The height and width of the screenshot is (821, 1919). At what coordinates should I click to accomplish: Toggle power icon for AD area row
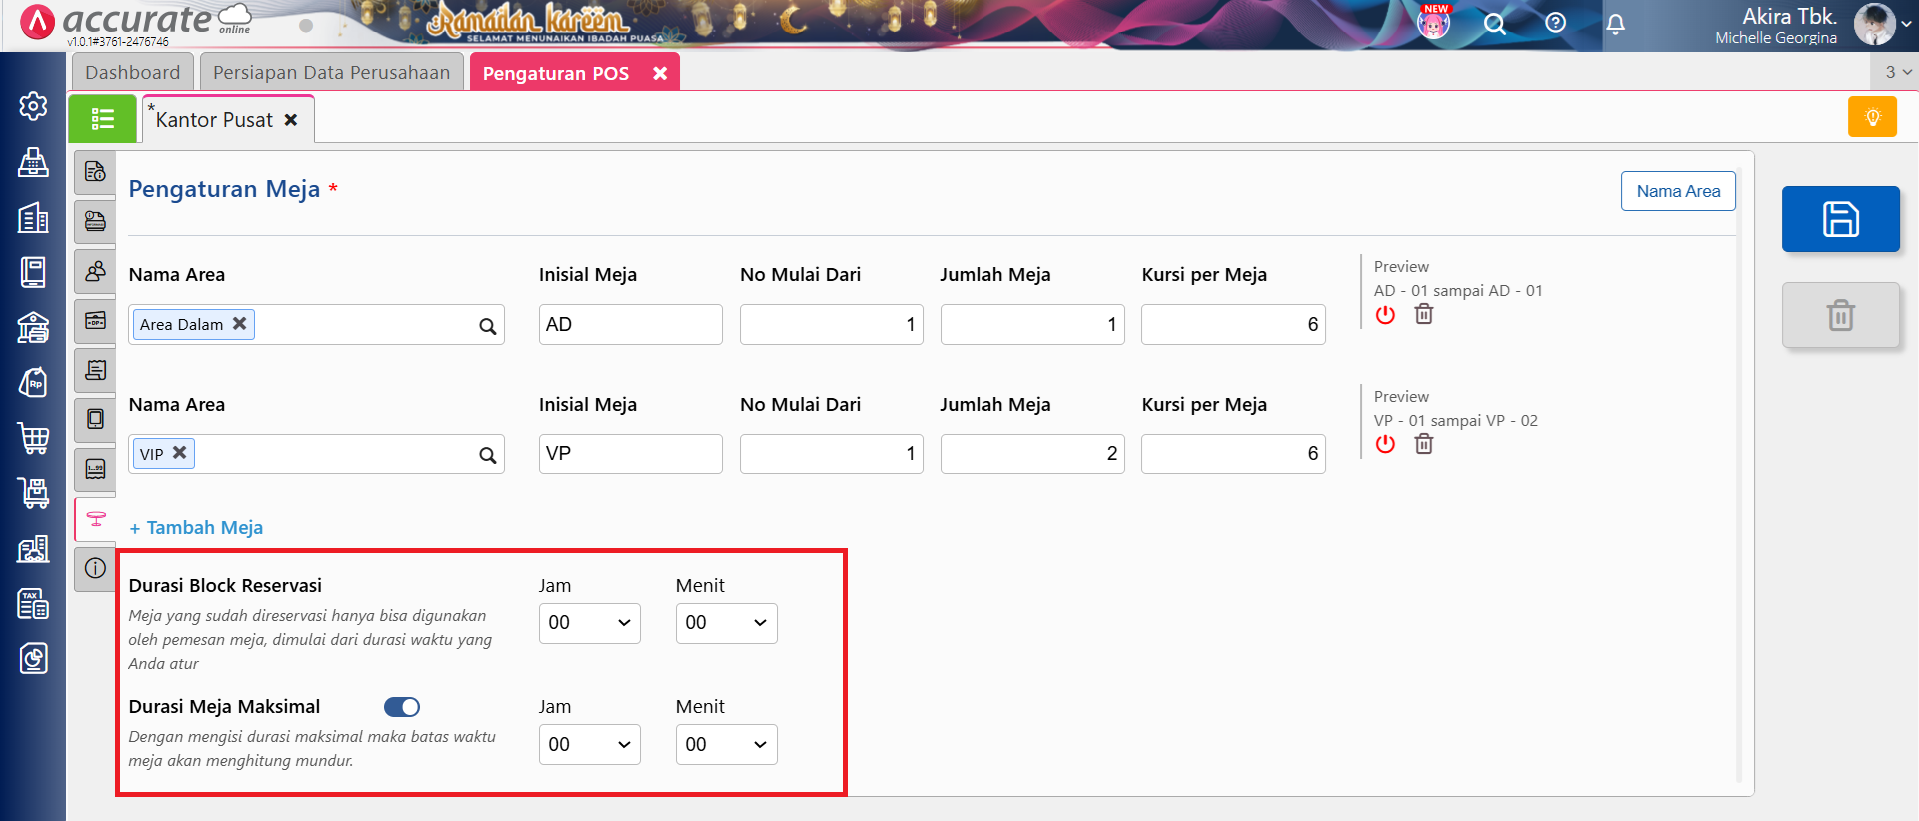[x=1385, y=315]
